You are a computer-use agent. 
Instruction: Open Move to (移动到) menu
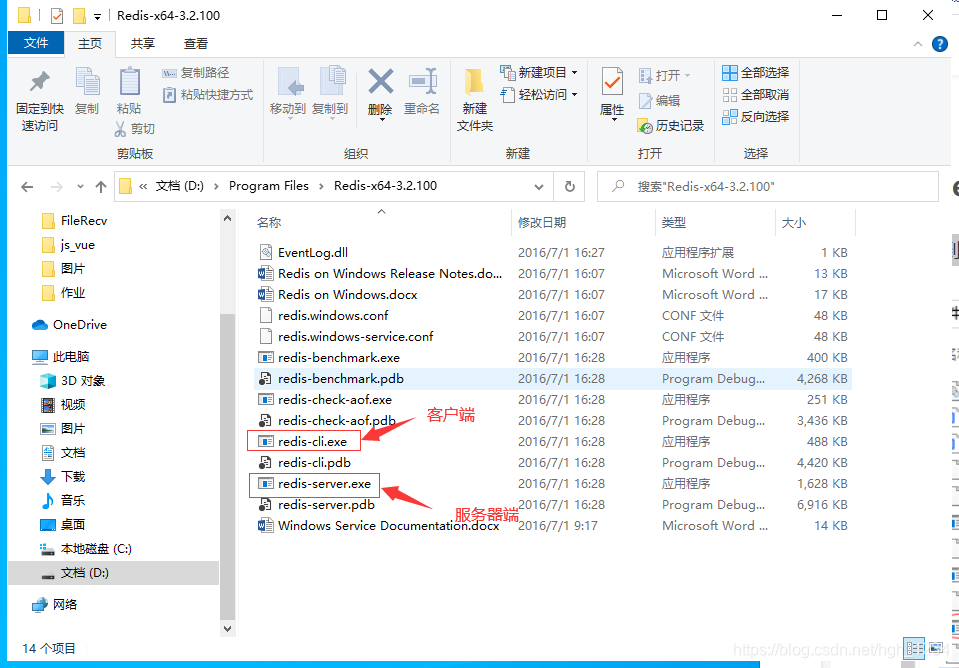point(287,94)
